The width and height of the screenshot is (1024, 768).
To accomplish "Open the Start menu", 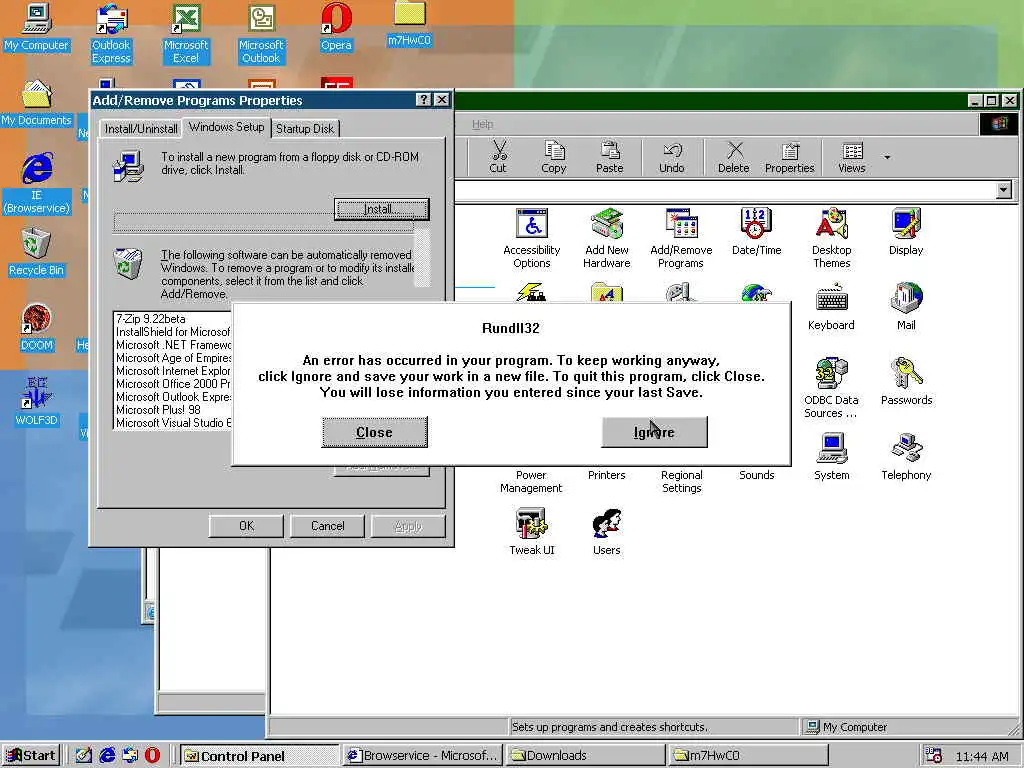I will (x=31, y=756).
